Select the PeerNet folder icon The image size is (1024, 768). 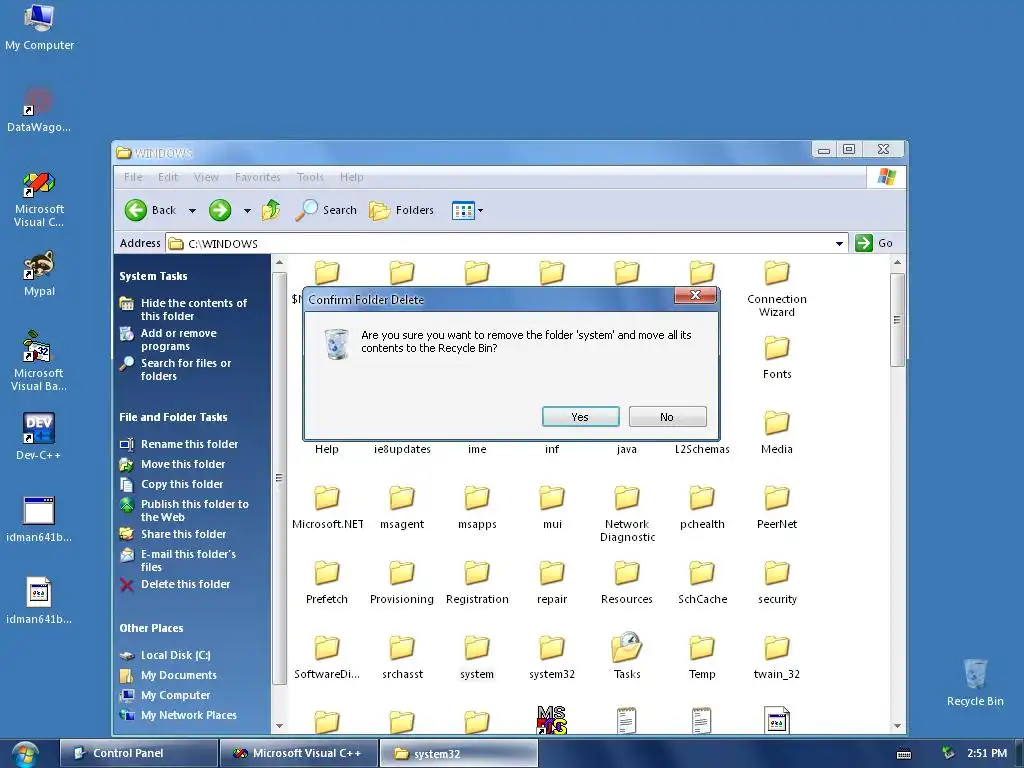point(777,498)
